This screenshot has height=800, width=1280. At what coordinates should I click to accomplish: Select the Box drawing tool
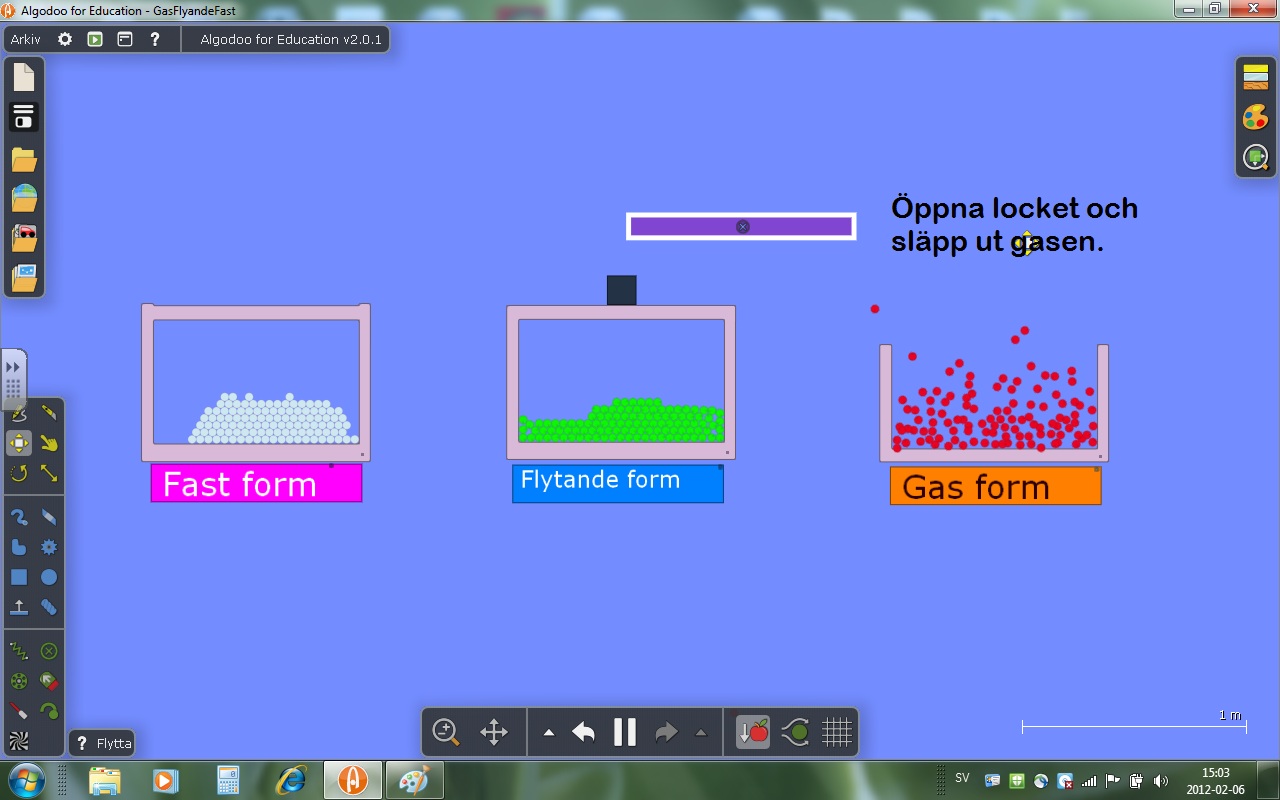tap(19, 577)
